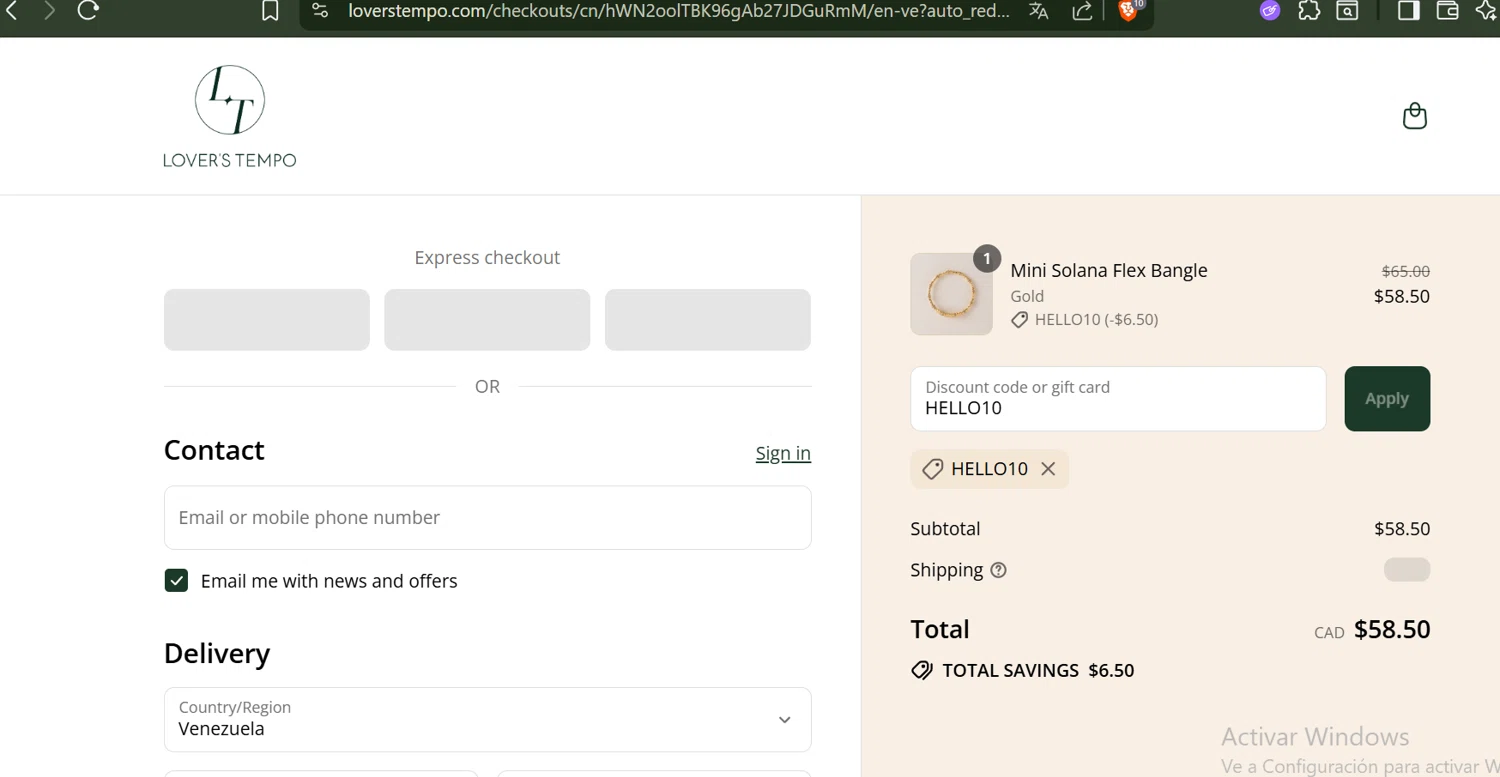This screenshot has width=1500, height=777.
Task: Open the share page icon
Action: click(x=1082, y=11)
